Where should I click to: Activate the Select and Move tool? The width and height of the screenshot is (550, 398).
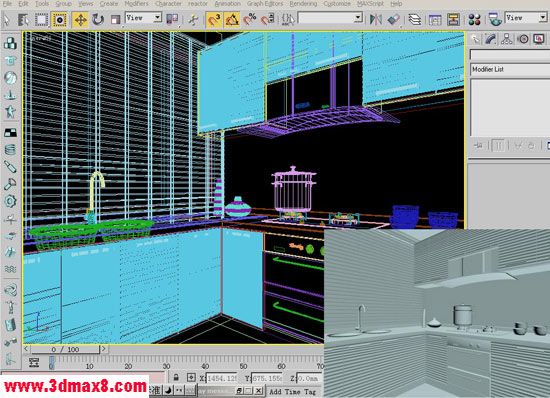click(x=80, y=20)
